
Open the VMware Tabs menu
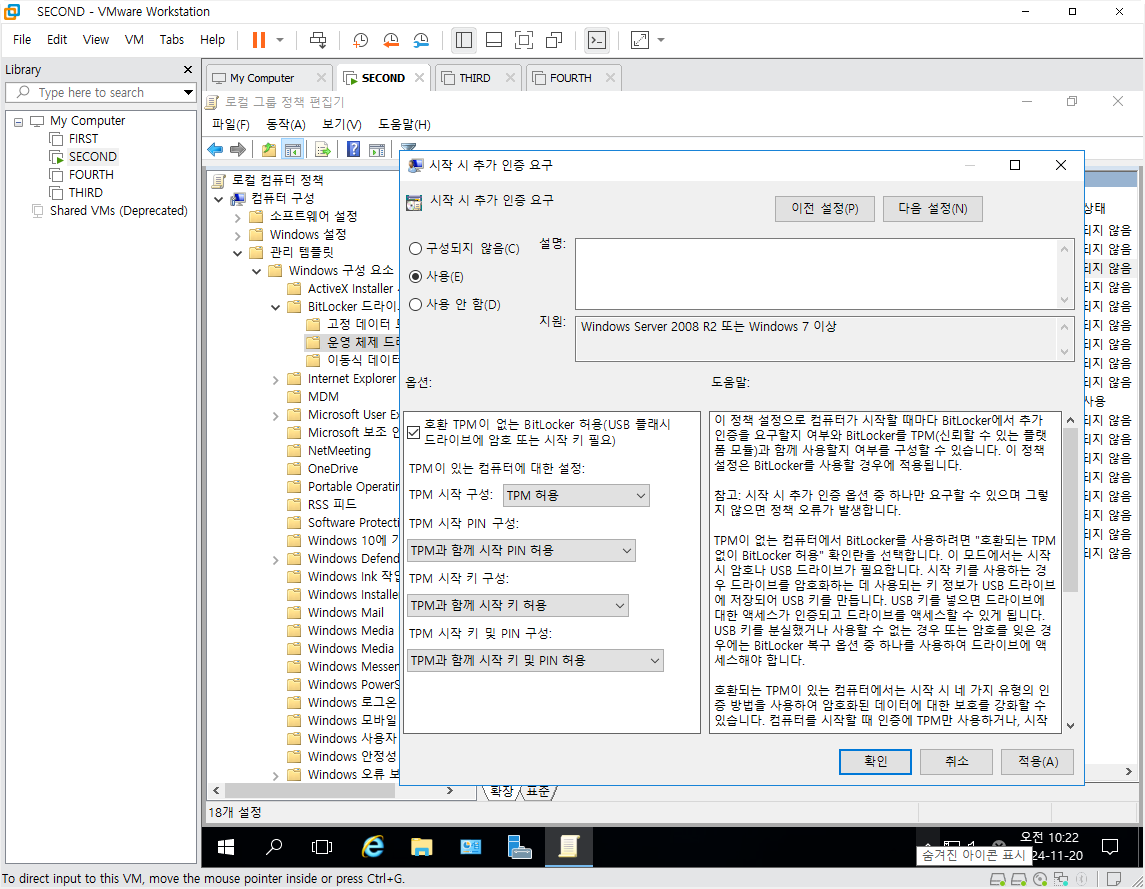pyautogui.click(x=172, y=39)
